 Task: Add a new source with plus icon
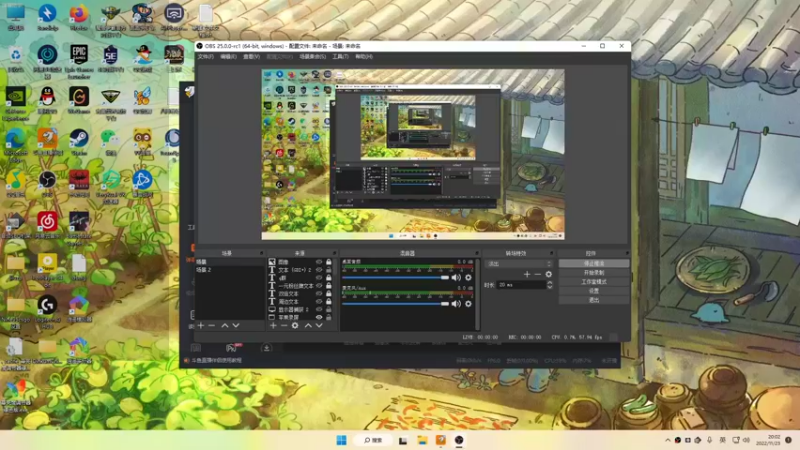click(273, 326)
